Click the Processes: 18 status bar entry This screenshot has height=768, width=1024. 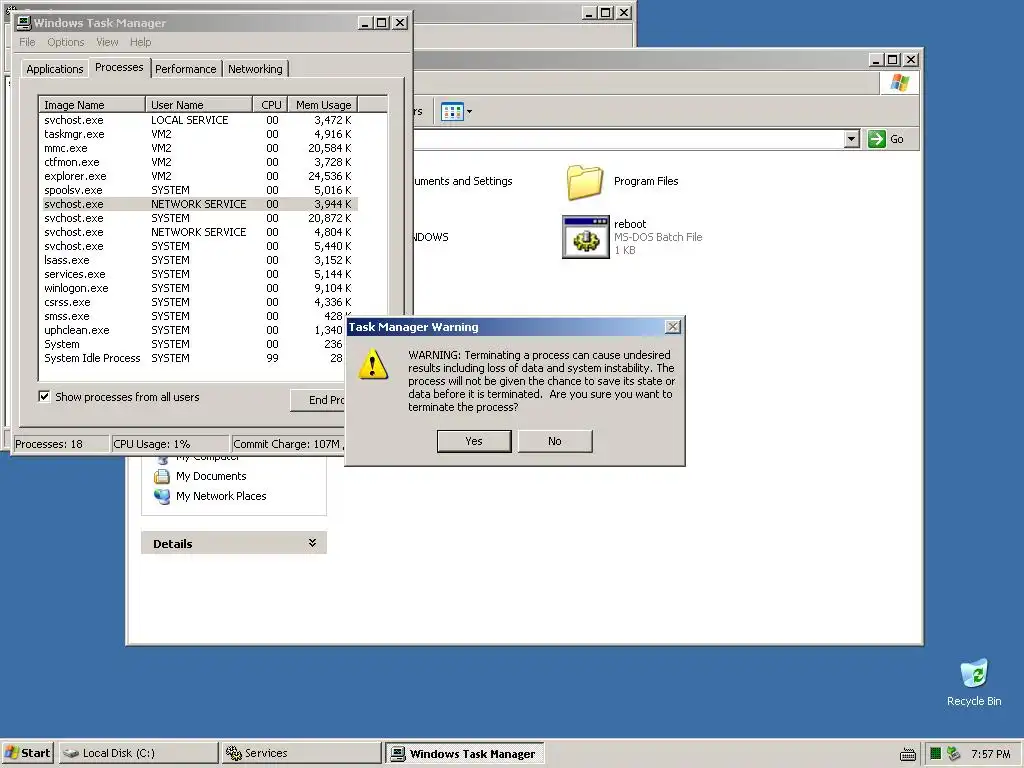(x=60, y=444)
